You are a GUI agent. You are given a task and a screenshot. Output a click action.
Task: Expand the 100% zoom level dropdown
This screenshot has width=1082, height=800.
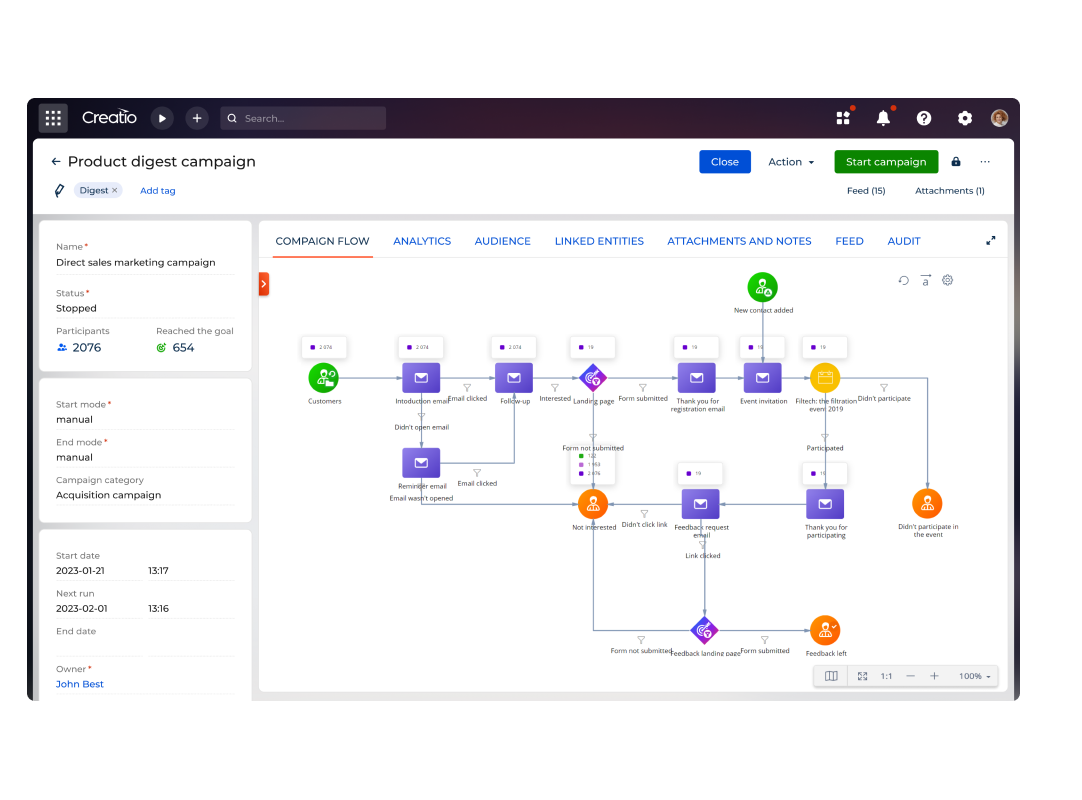[x=975, y=676]
